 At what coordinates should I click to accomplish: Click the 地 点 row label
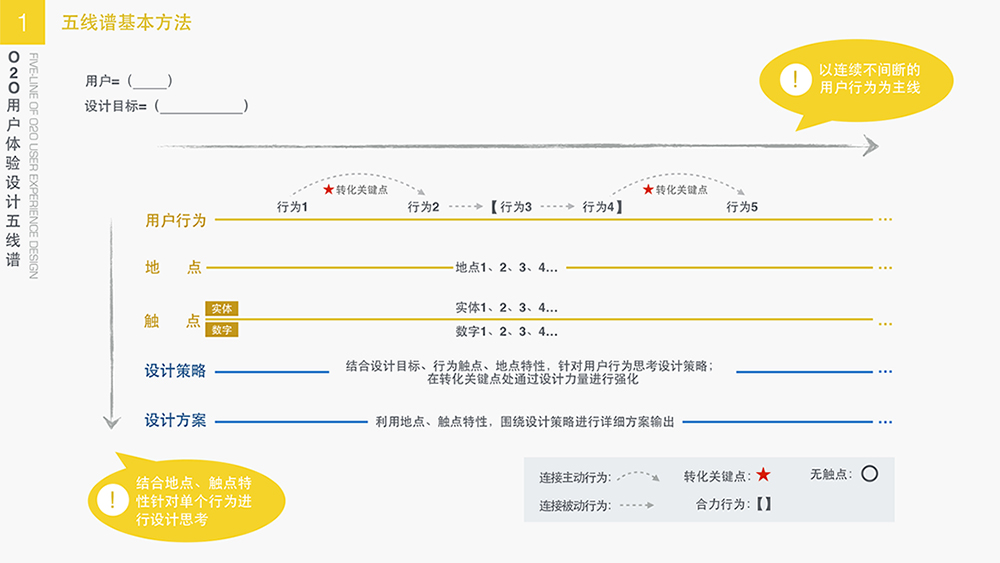coord(173,267)
